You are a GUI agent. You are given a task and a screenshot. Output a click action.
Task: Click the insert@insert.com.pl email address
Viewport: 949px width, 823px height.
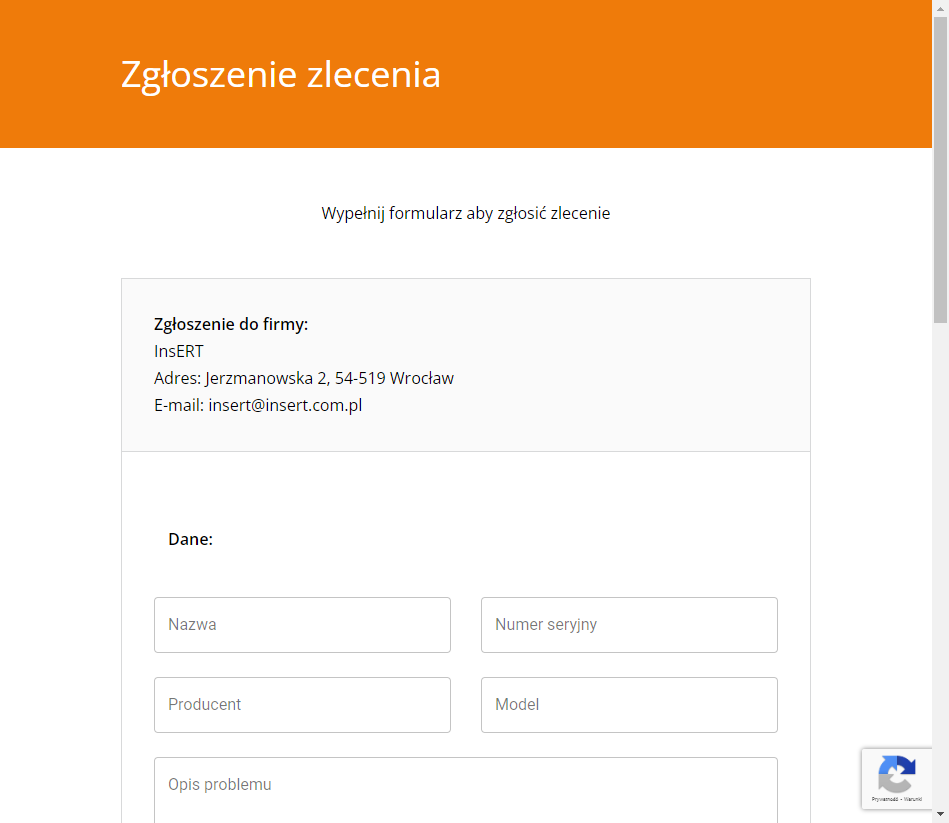285,405
